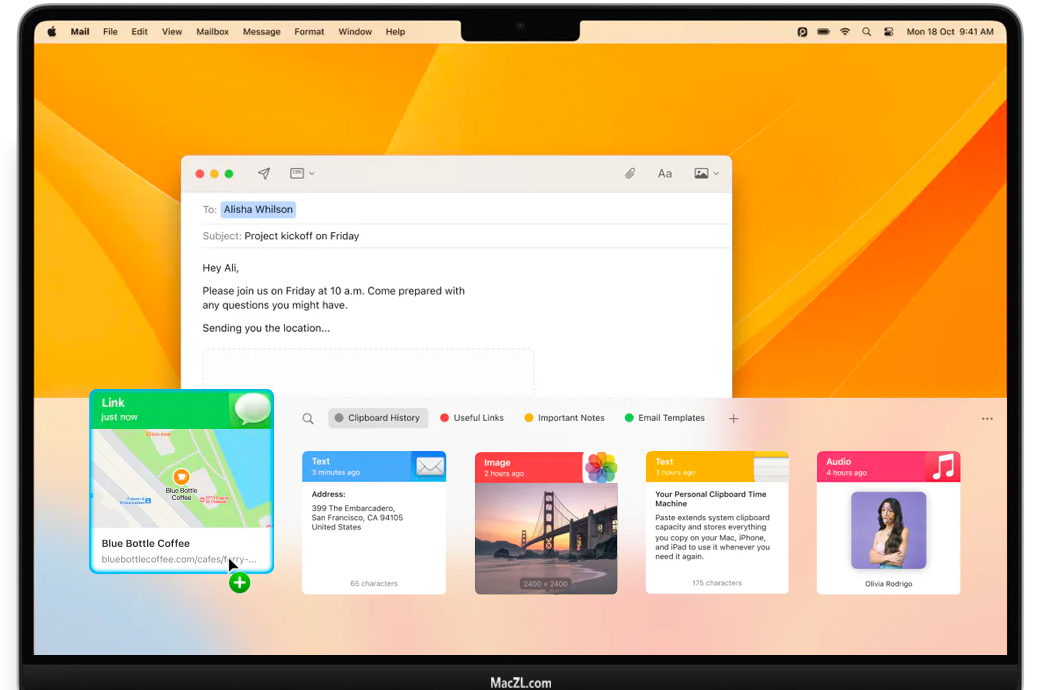Open Control Center in the menu bar
1040x690 pixels.
pyautogui.click(x=888, y=31)
